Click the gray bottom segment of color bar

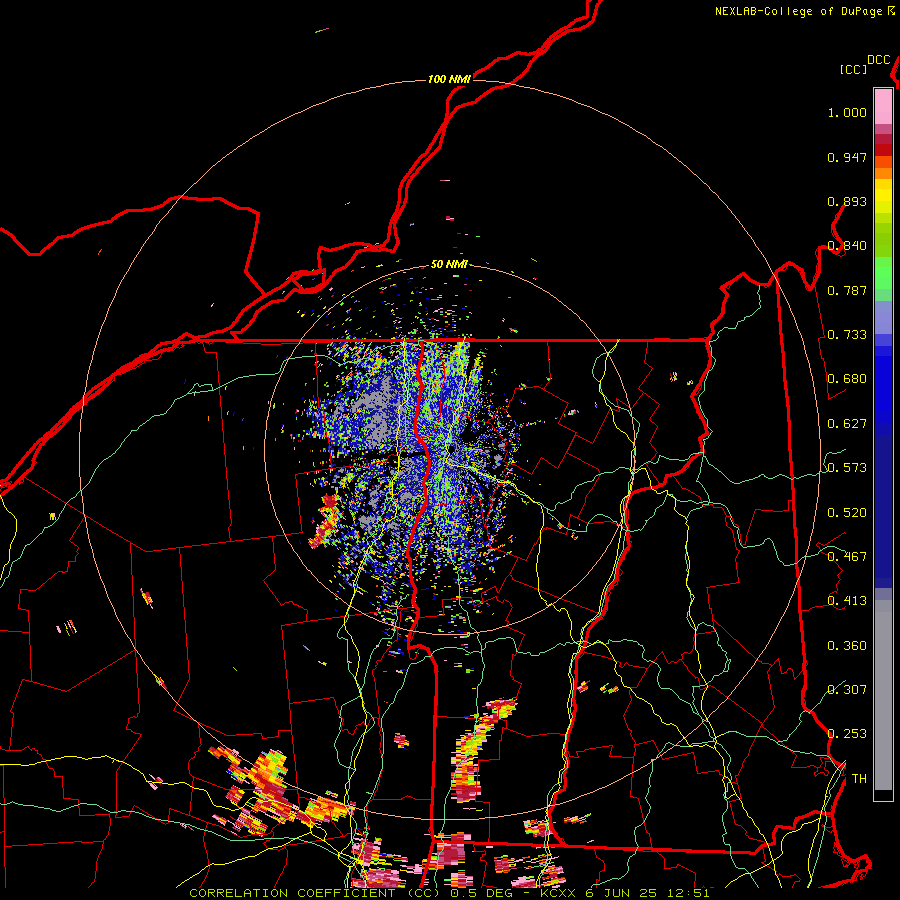click(883, 695)
